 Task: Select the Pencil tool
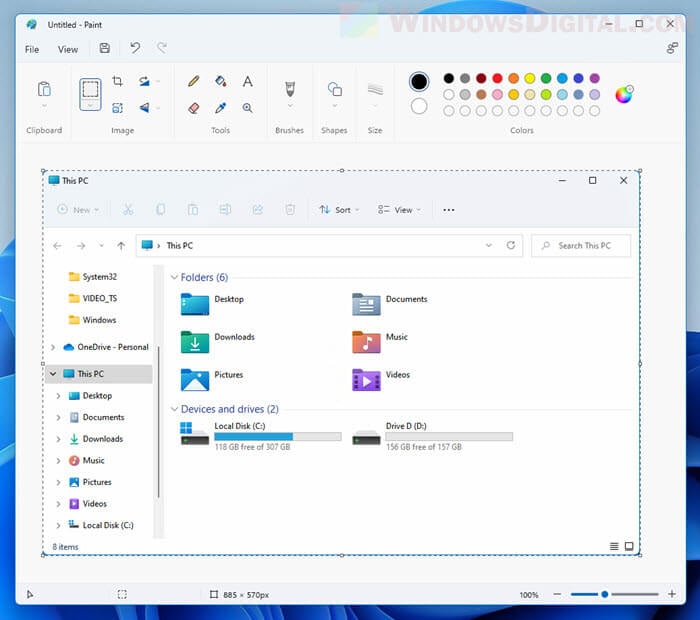[x=193, y=81]
